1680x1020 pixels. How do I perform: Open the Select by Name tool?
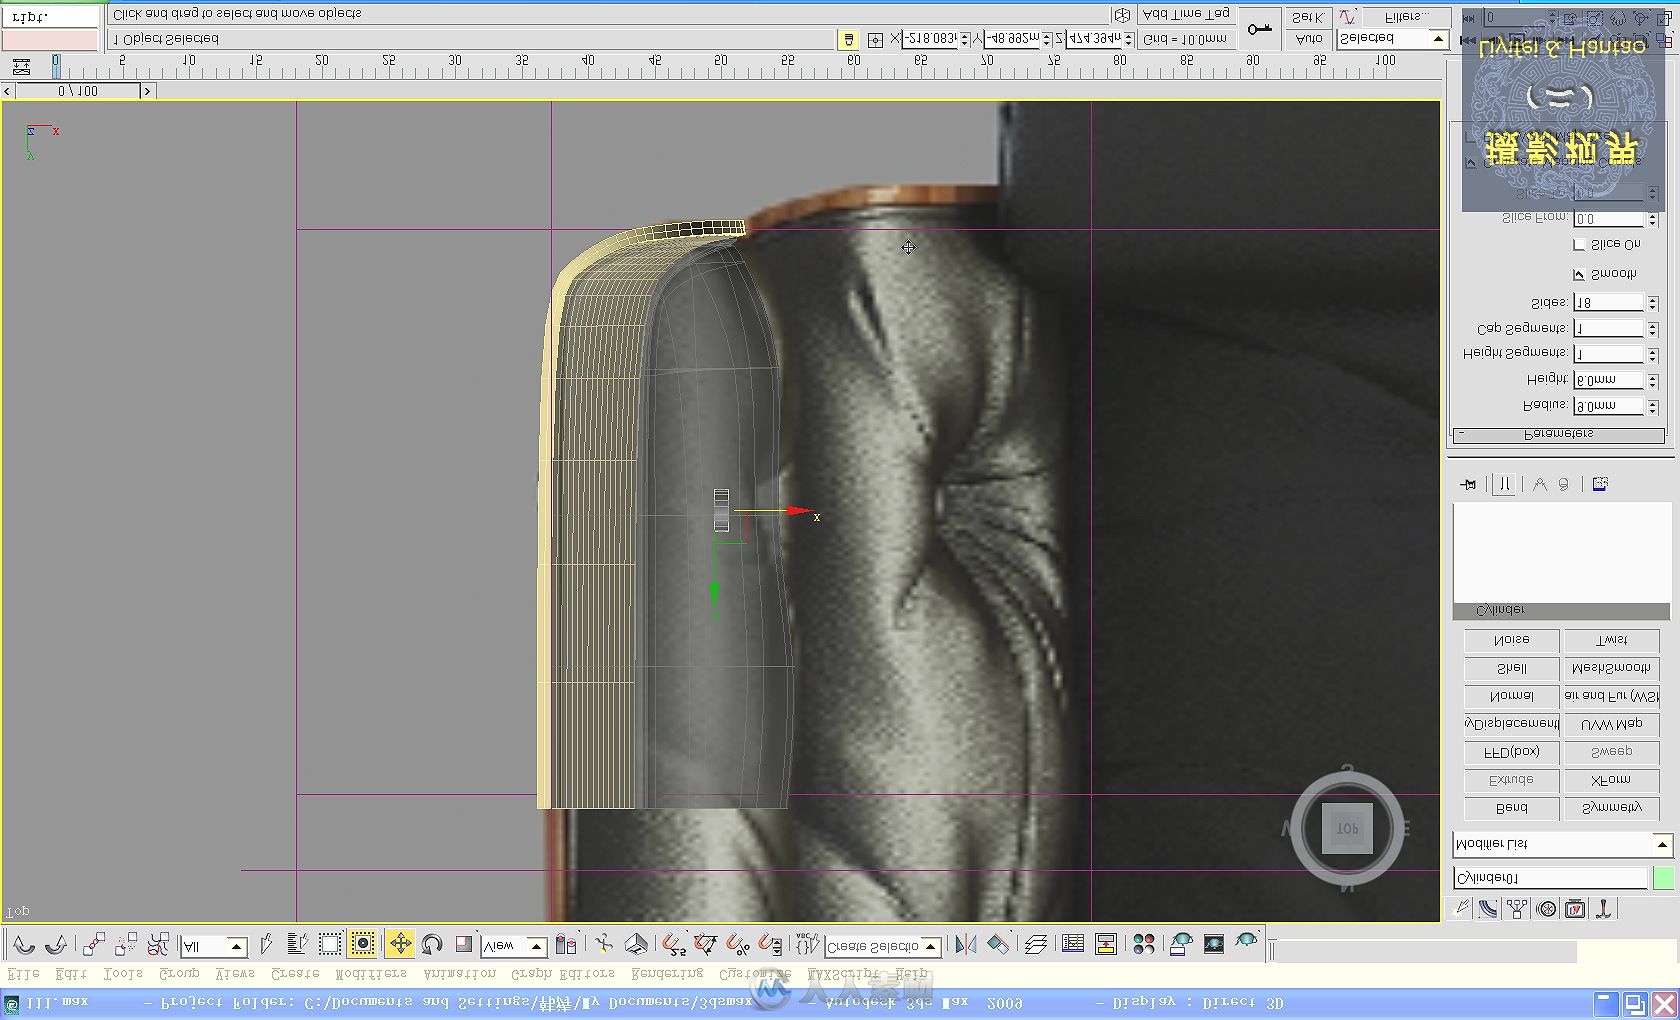[x=297, y=945]
